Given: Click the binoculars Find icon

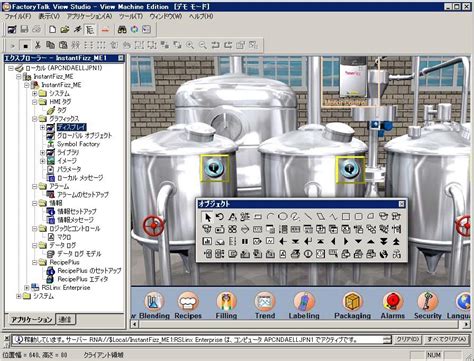Looking at the screenshot, I should pos(122,30).
